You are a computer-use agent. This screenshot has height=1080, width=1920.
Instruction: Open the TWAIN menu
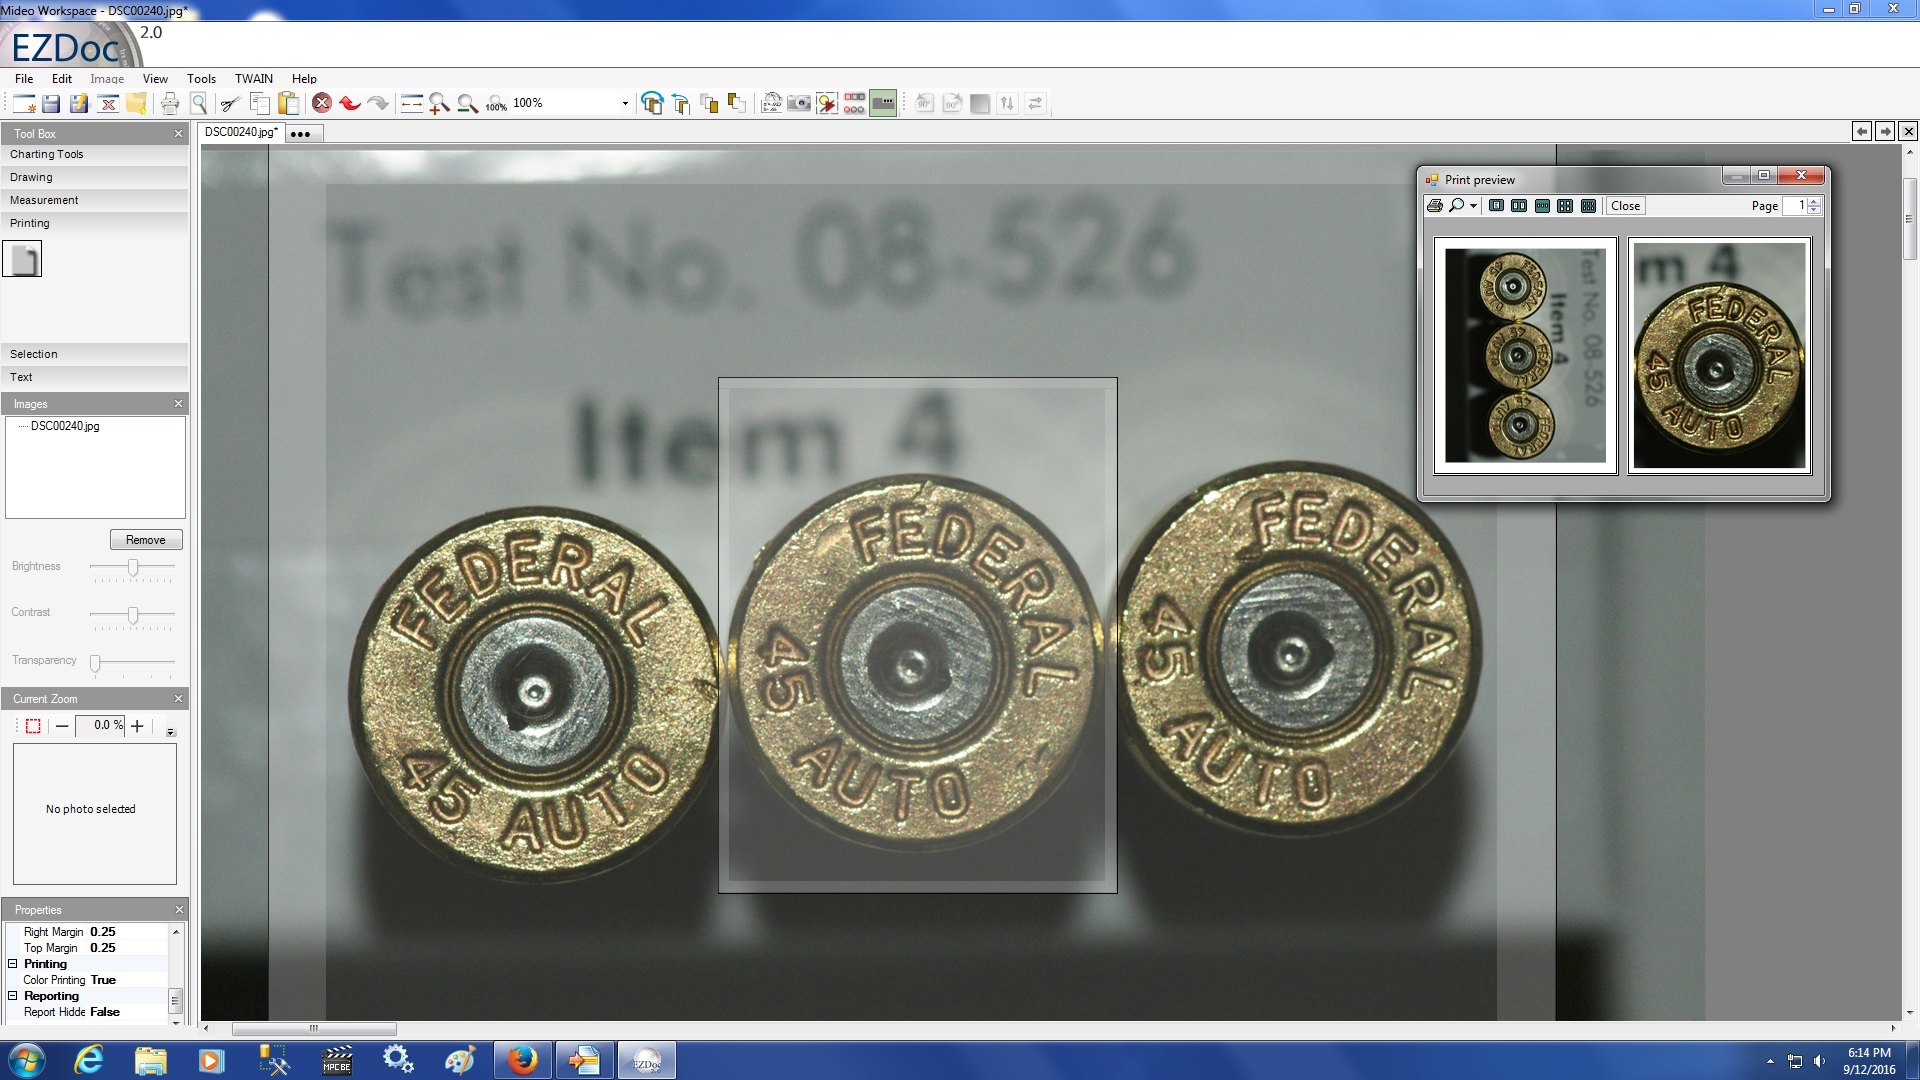[253, 78]
